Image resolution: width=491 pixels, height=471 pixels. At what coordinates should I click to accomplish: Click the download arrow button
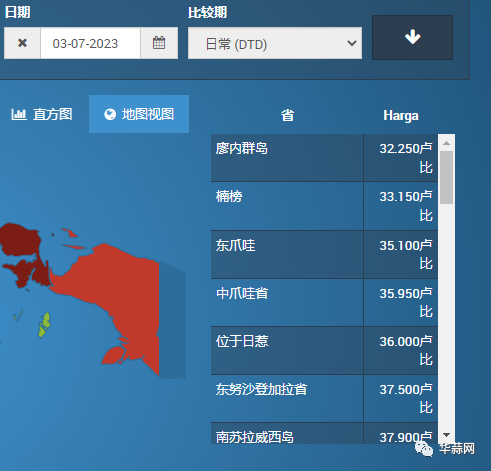[x=412, y=37]
